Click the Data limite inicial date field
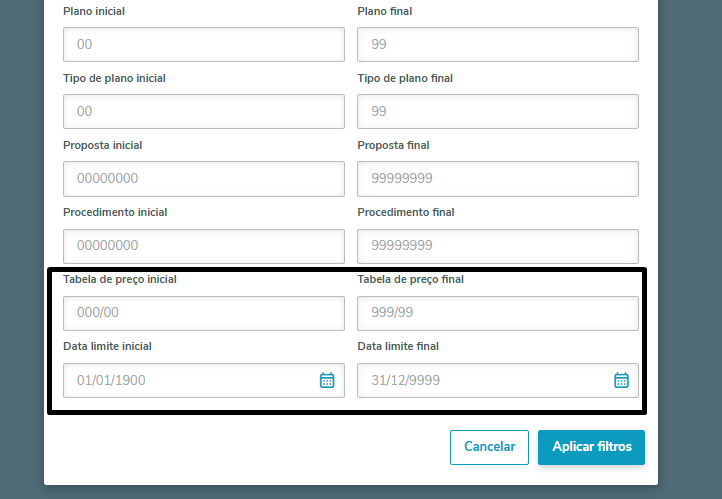 190,380
